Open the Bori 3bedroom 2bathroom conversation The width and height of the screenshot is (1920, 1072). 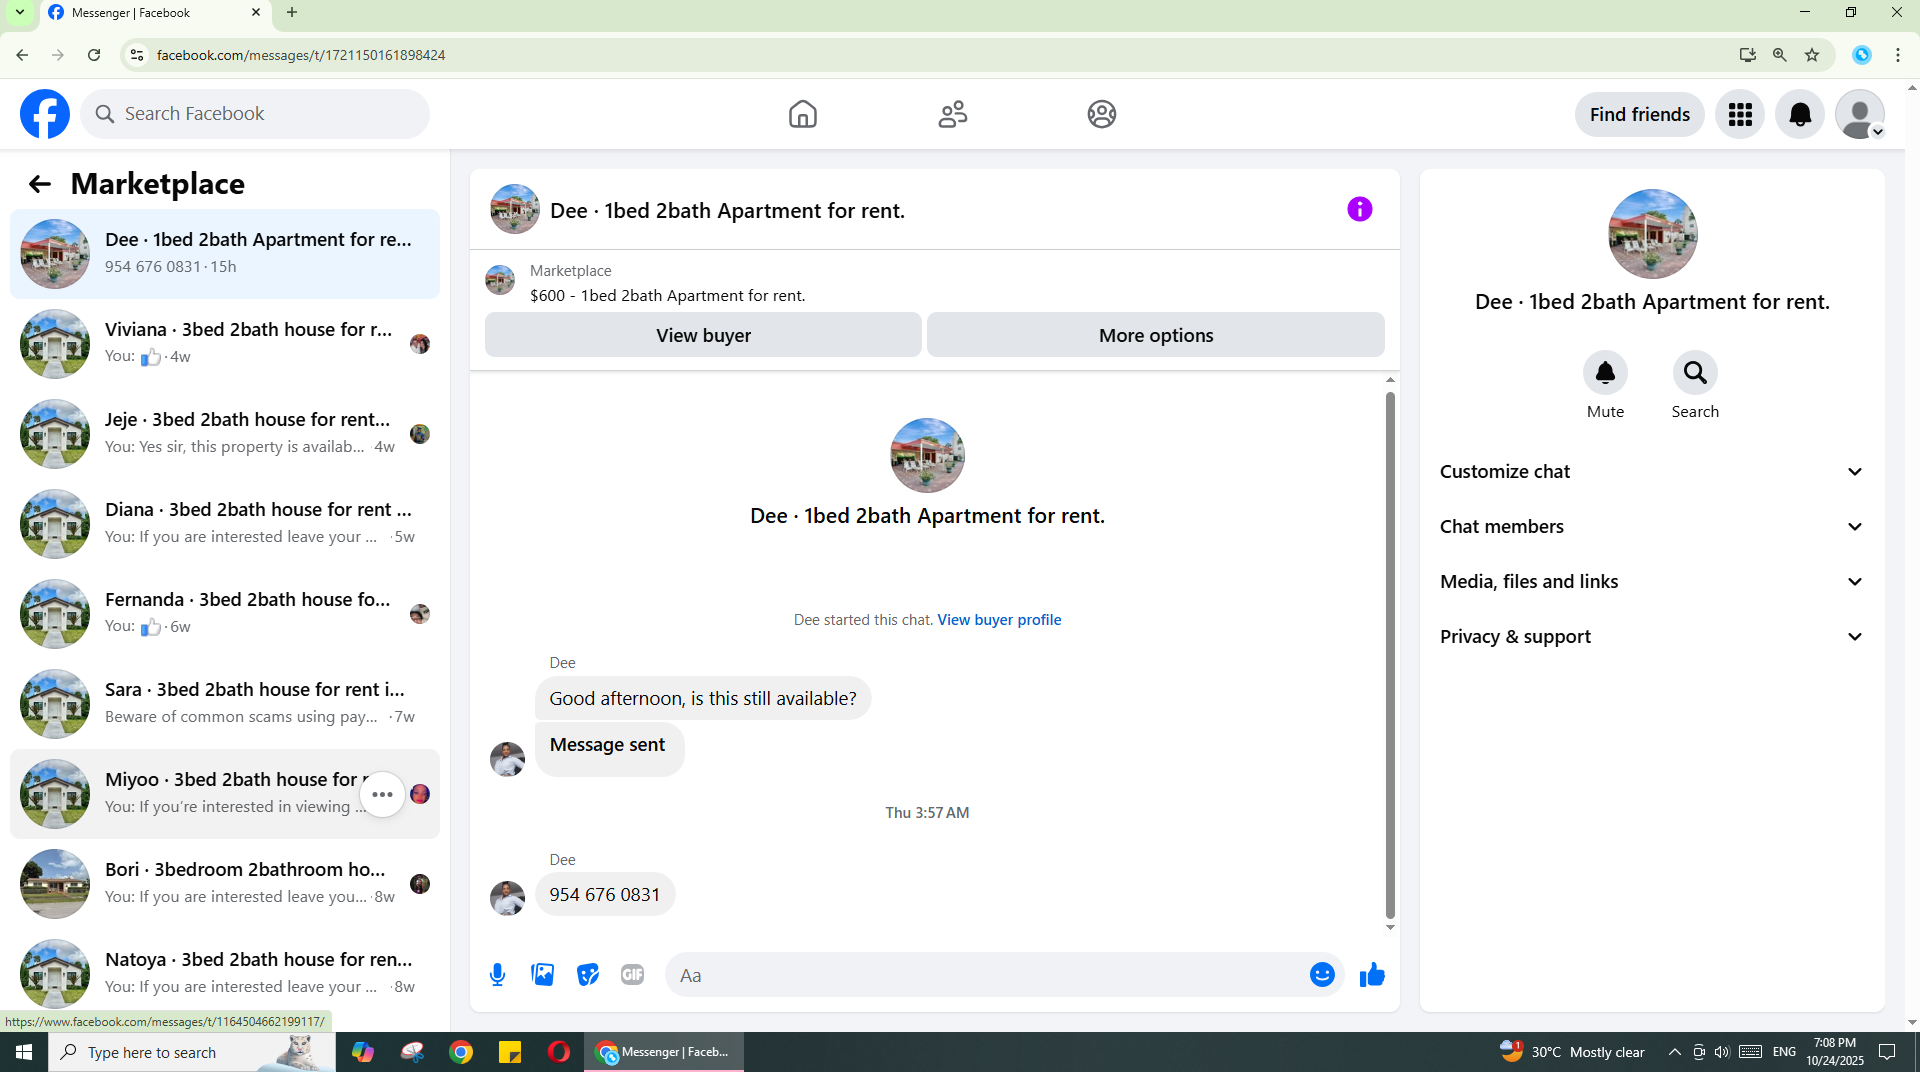[225, 884]
